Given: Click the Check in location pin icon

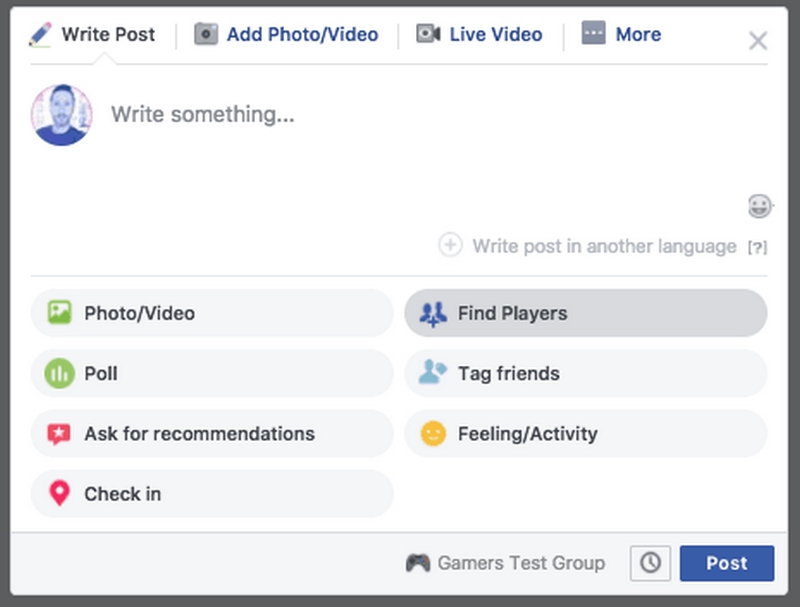Looking at the screenshot, I should [59, 493].
